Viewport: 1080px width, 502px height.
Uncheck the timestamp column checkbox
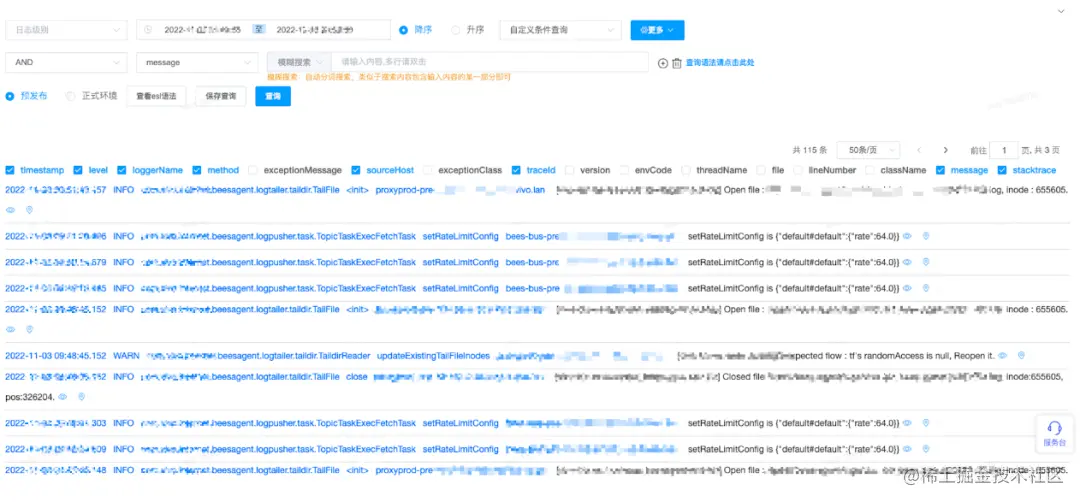(10, 170)
